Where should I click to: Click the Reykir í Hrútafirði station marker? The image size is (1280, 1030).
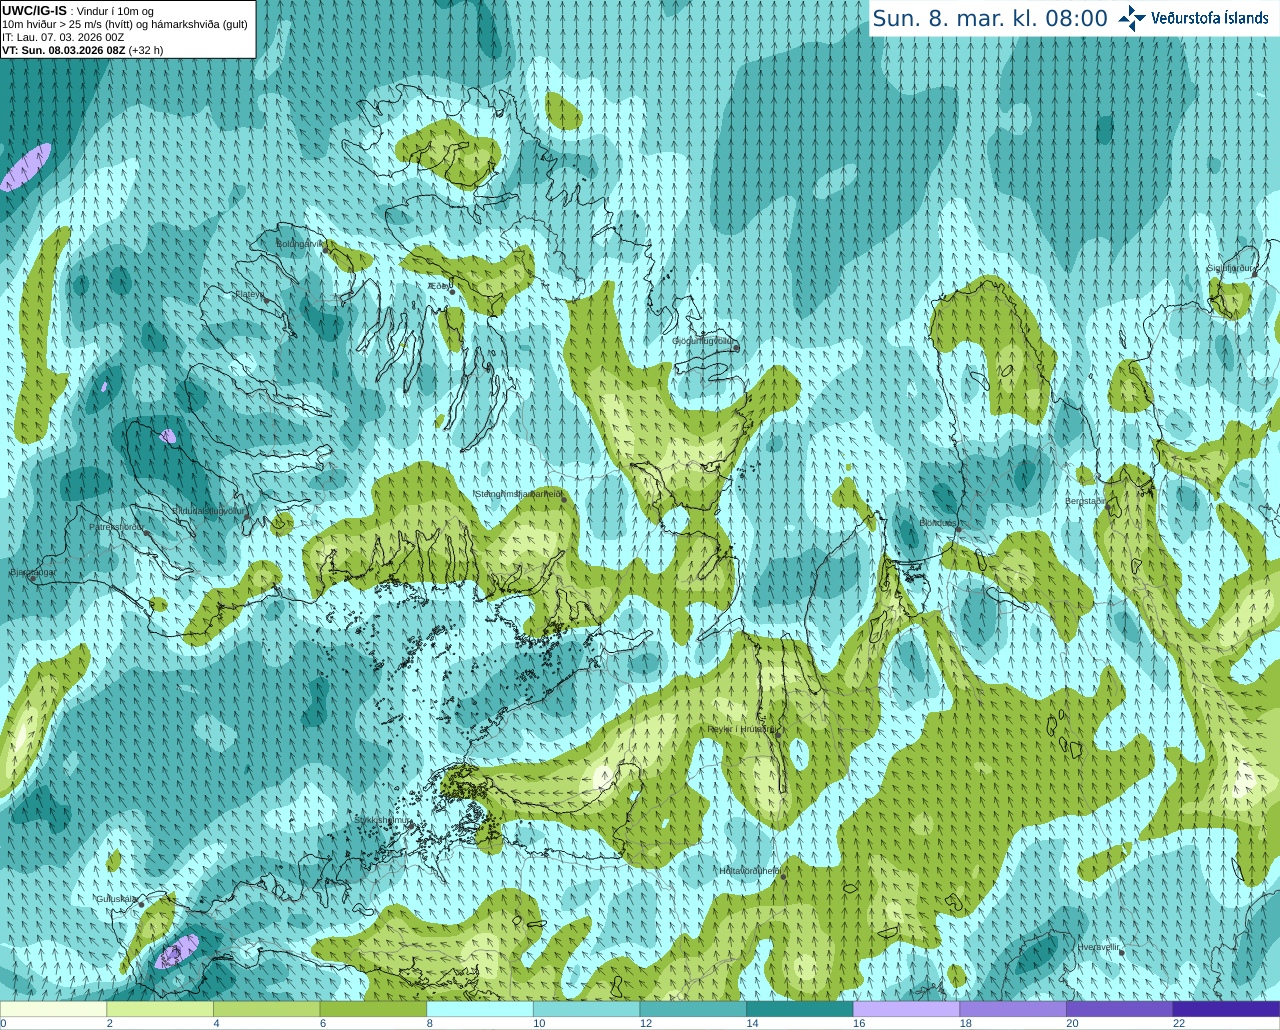777,733
